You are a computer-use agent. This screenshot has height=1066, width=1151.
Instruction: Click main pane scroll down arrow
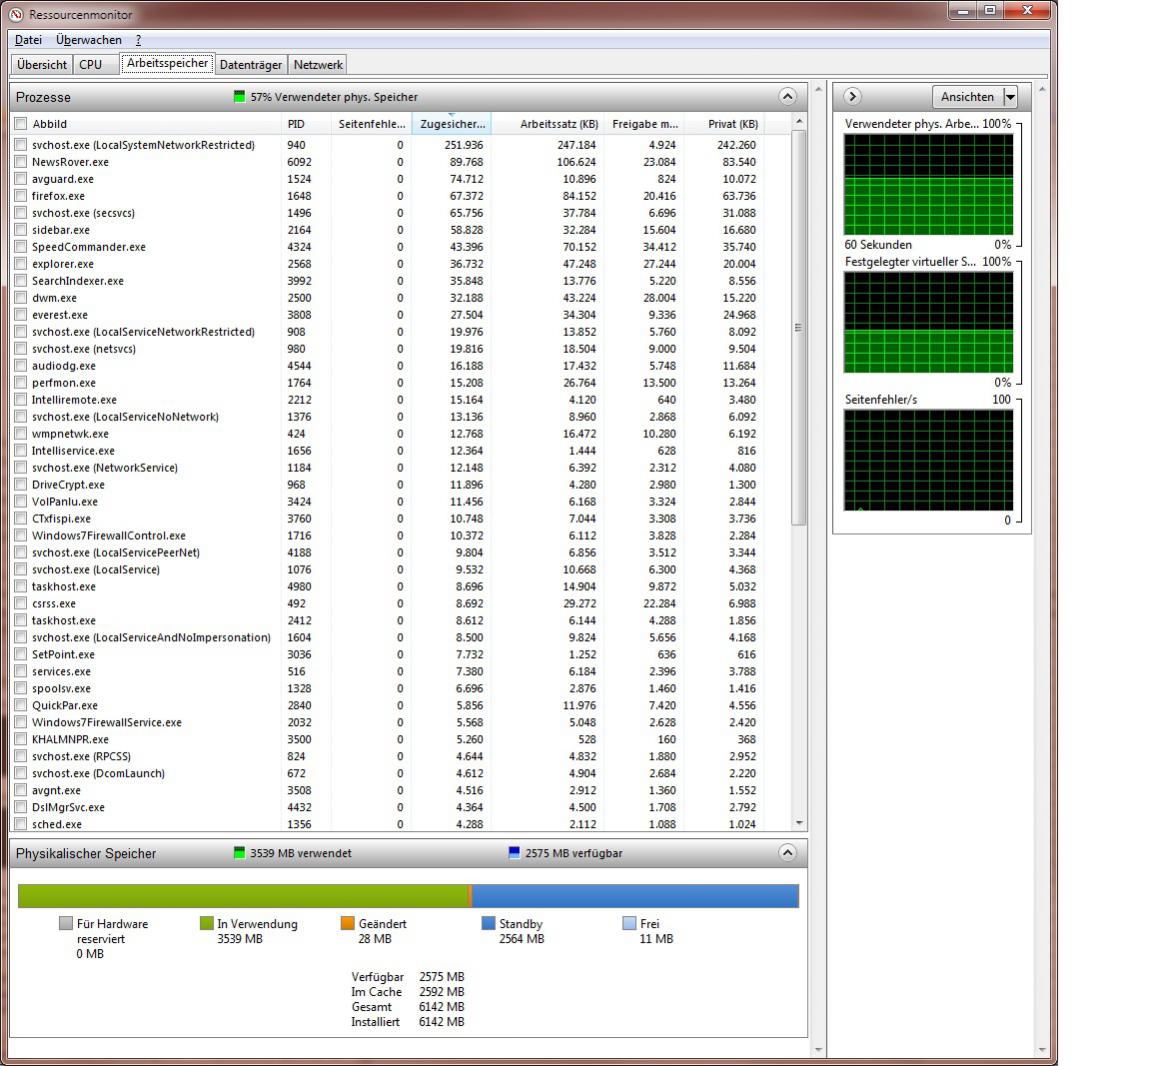click(818, 1051)
